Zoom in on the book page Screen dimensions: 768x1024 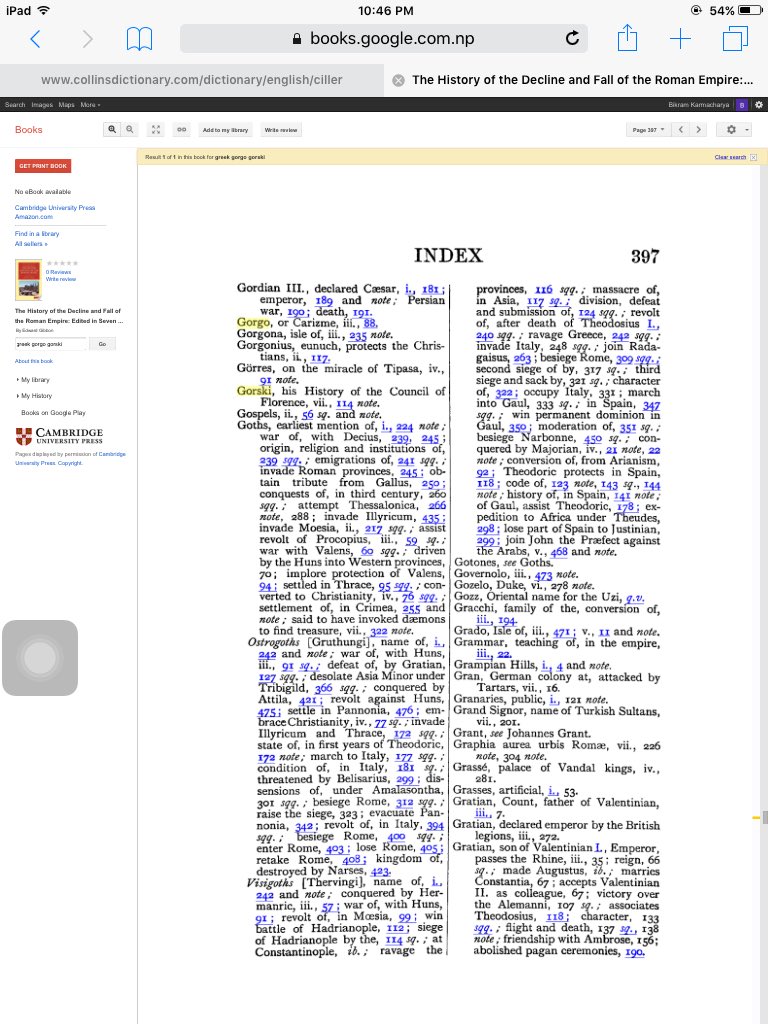[112, 129]
